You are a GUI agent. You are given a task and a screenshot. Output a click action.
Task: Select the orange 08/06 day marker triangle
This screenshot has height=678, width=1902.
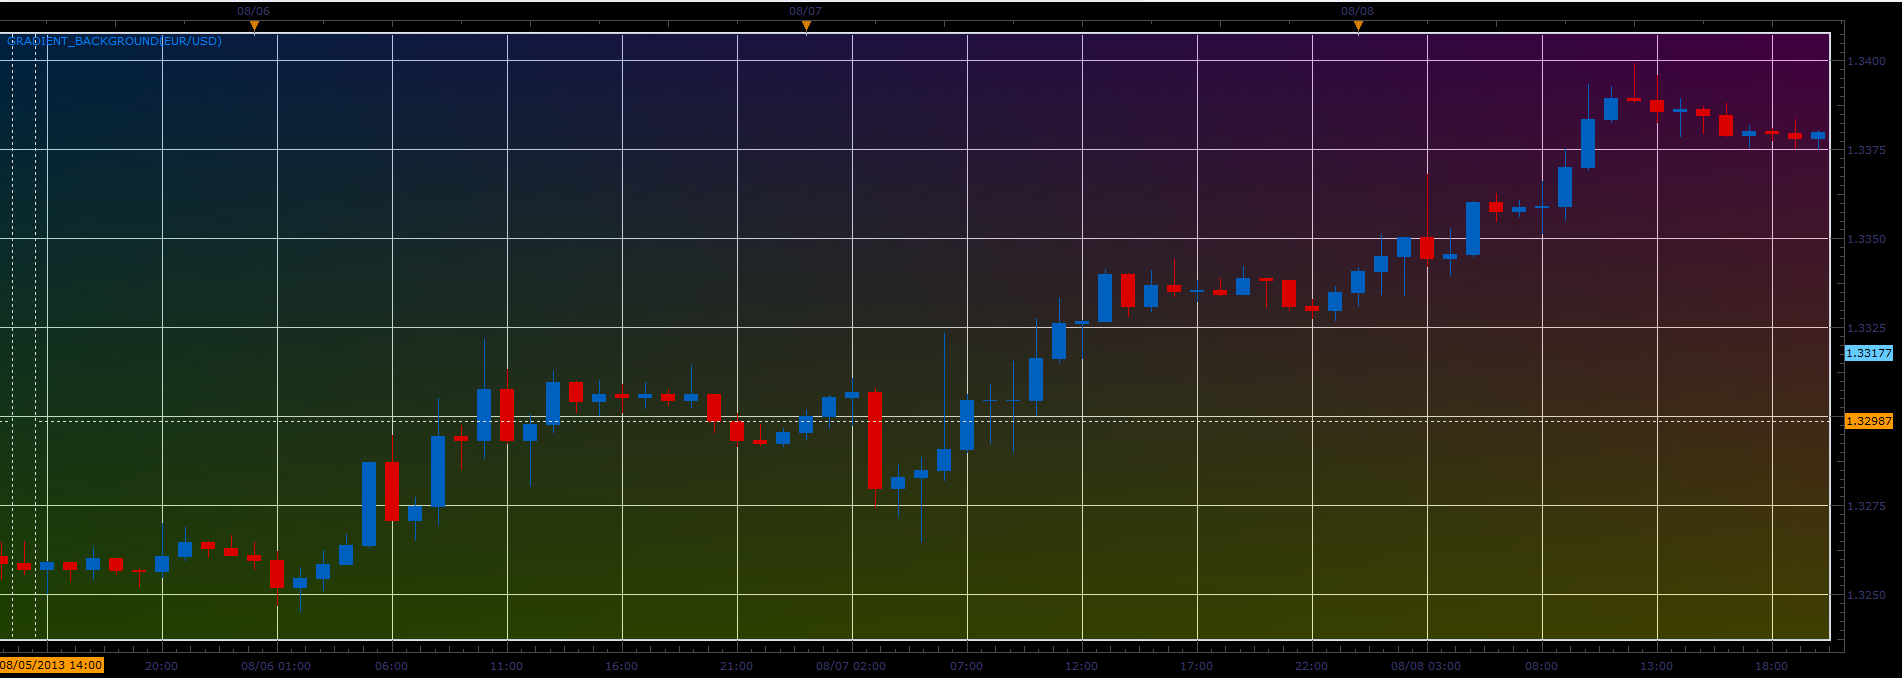[x=254, y=26]
